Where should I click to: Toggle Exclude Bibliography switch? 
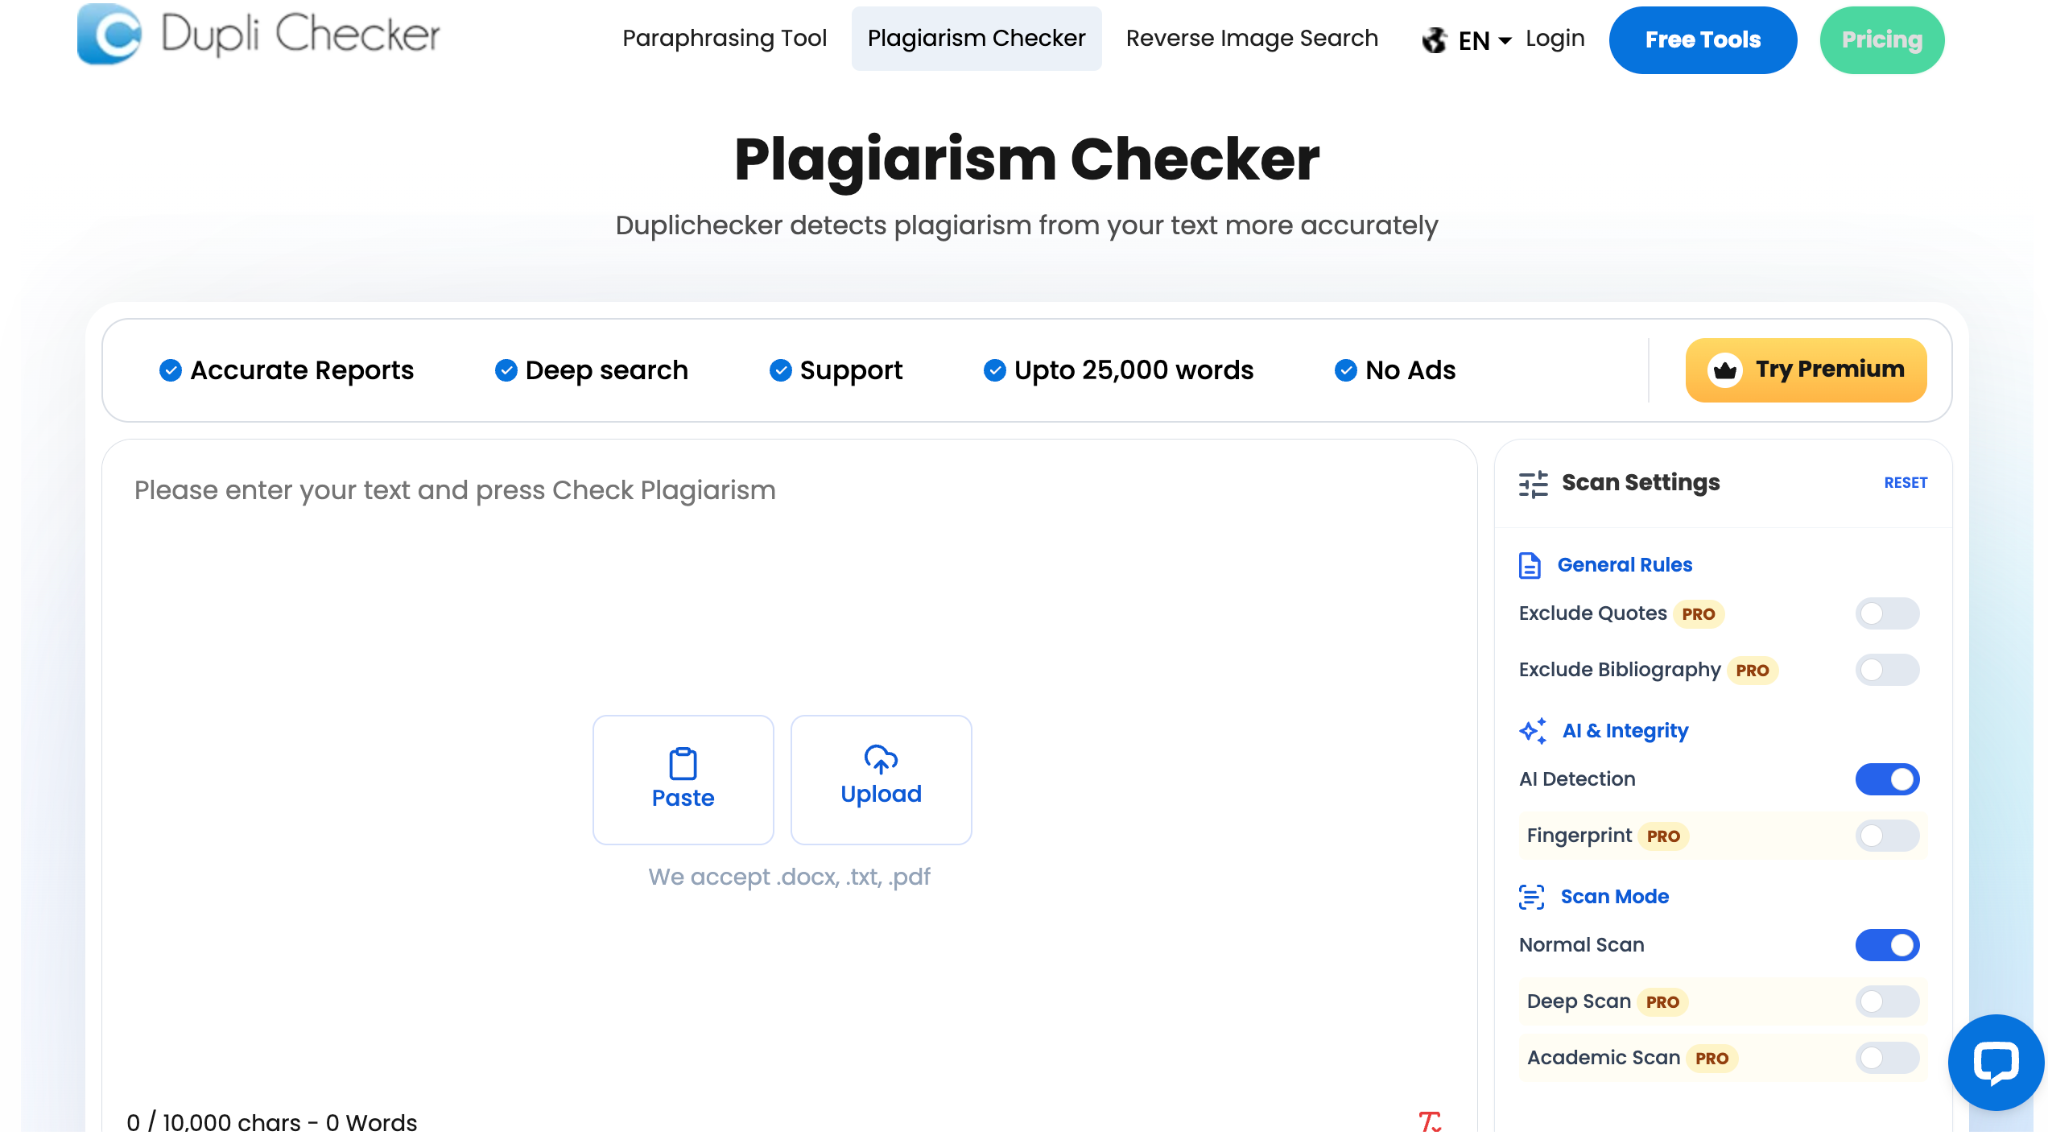[1887, 669]
